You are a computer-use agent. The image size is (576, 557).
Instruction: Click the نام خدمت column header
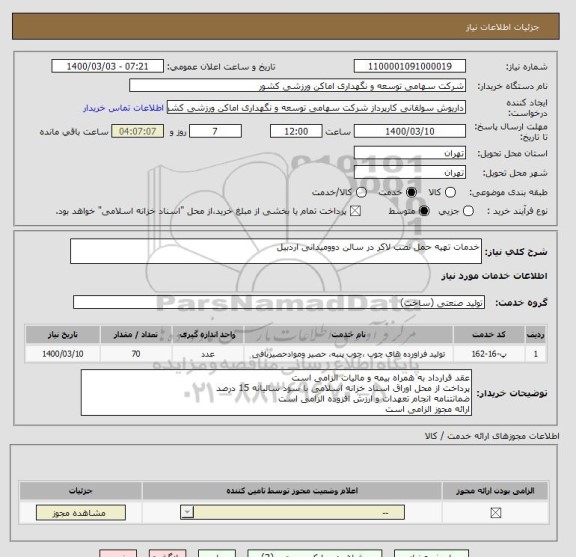(349, 334)
